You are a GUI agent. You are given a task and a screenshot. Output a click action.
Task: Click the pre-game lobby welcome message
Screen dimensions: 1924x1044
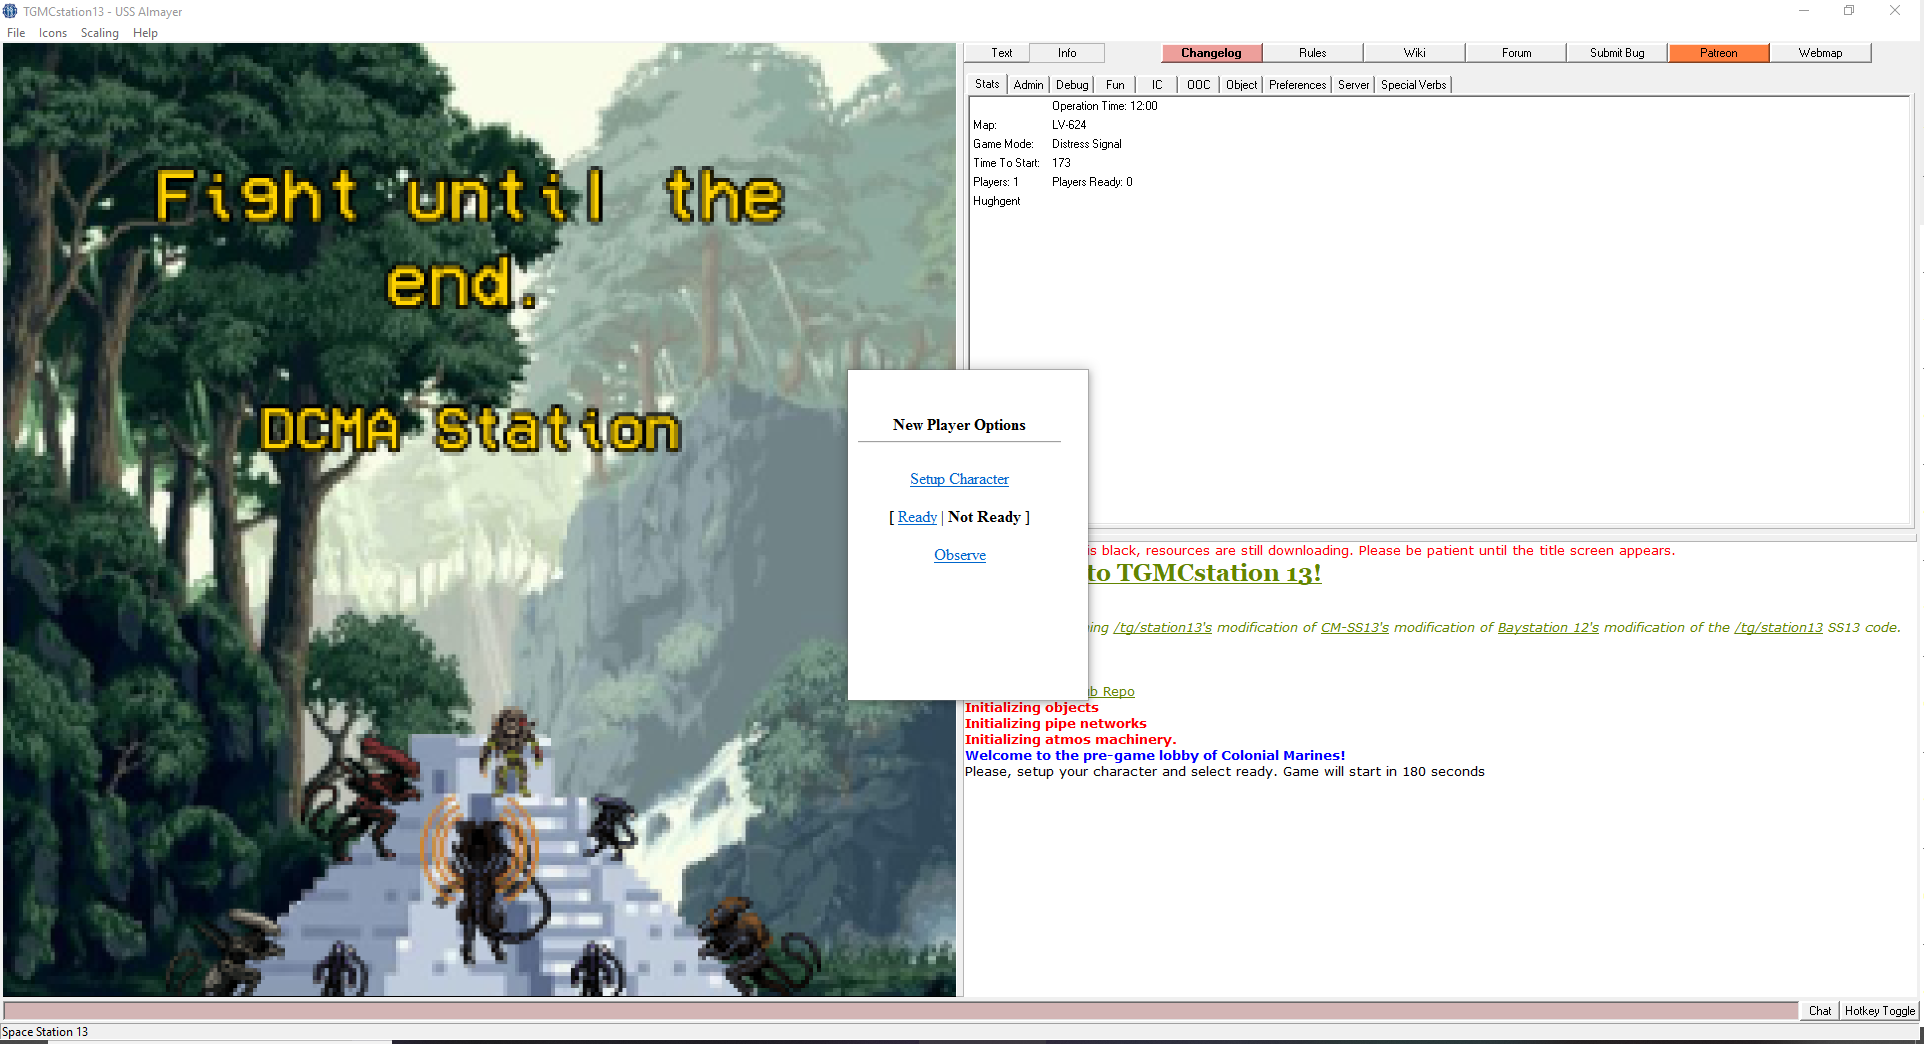coord(1155,755)
